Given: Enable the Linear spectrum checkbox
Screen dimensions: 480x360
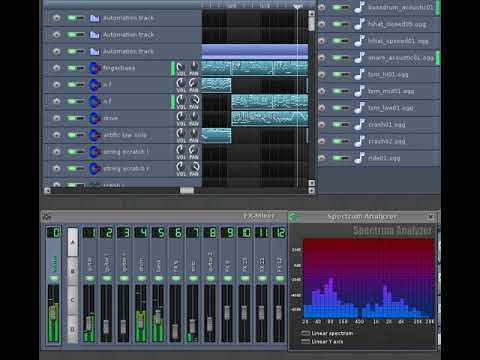Looking at the screenshot, I should [x=305, y=333].
